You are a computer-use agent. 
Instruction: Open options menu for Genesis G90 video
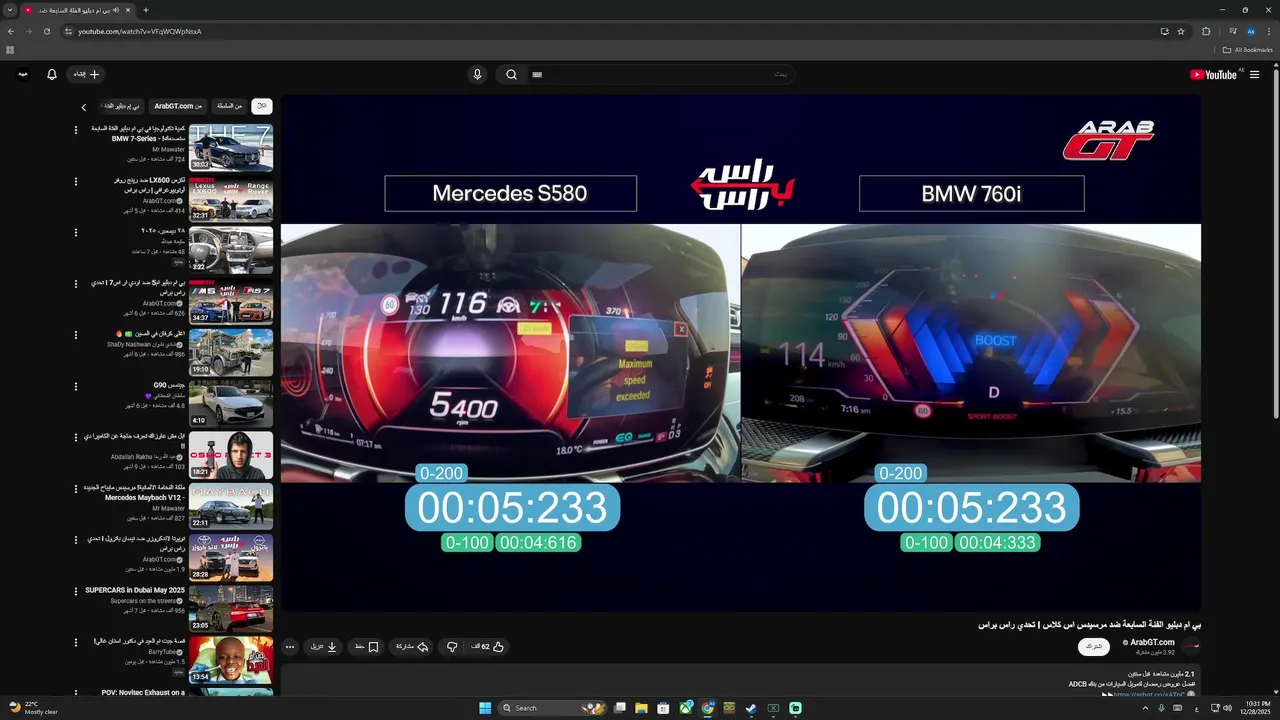coord(76,386)
